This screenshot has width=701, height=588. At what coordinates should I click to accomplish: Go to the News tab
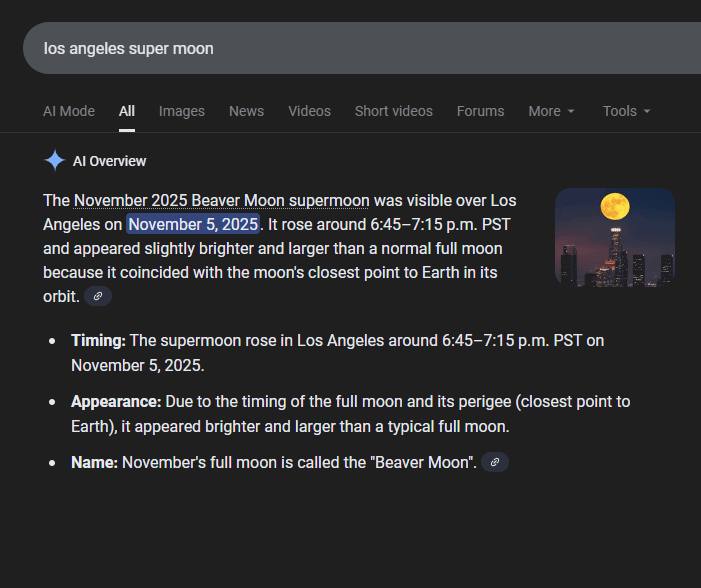246,111
